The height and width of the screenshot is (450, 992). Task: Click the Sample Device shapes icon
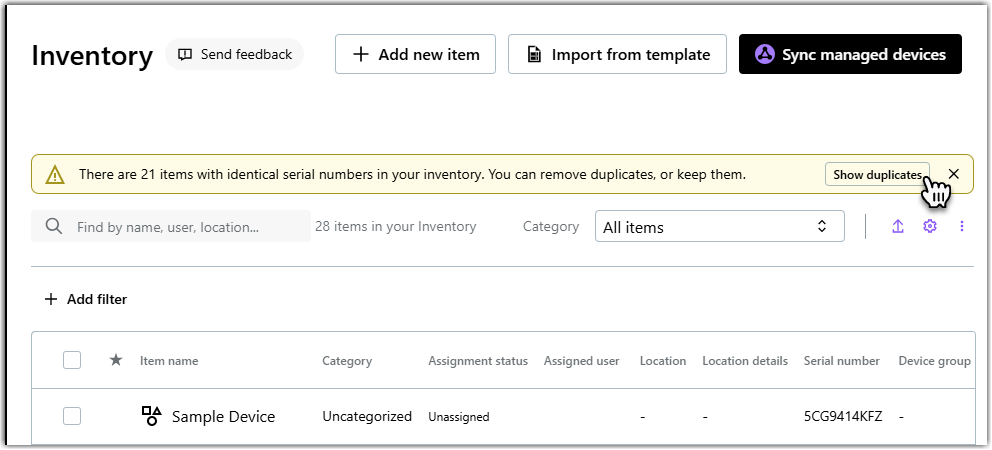(x=151, y=416)
